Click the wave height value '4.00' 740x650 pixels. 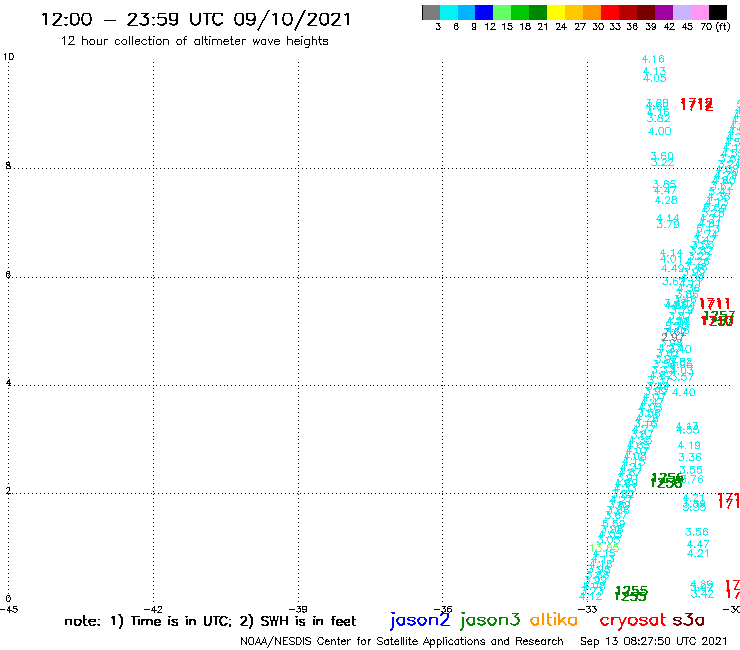(x=659, y=131)
